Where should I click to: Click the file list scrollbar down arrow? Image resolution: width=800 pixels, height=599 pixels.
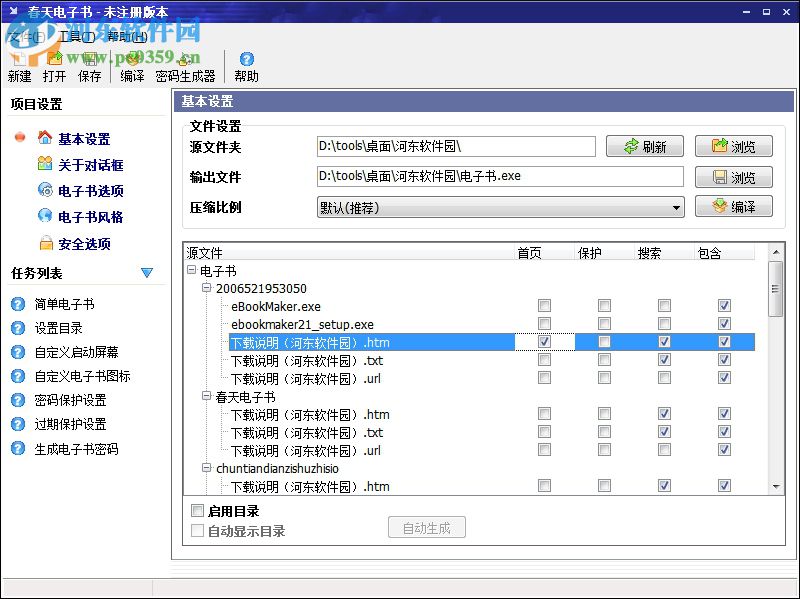coord(776,487)
